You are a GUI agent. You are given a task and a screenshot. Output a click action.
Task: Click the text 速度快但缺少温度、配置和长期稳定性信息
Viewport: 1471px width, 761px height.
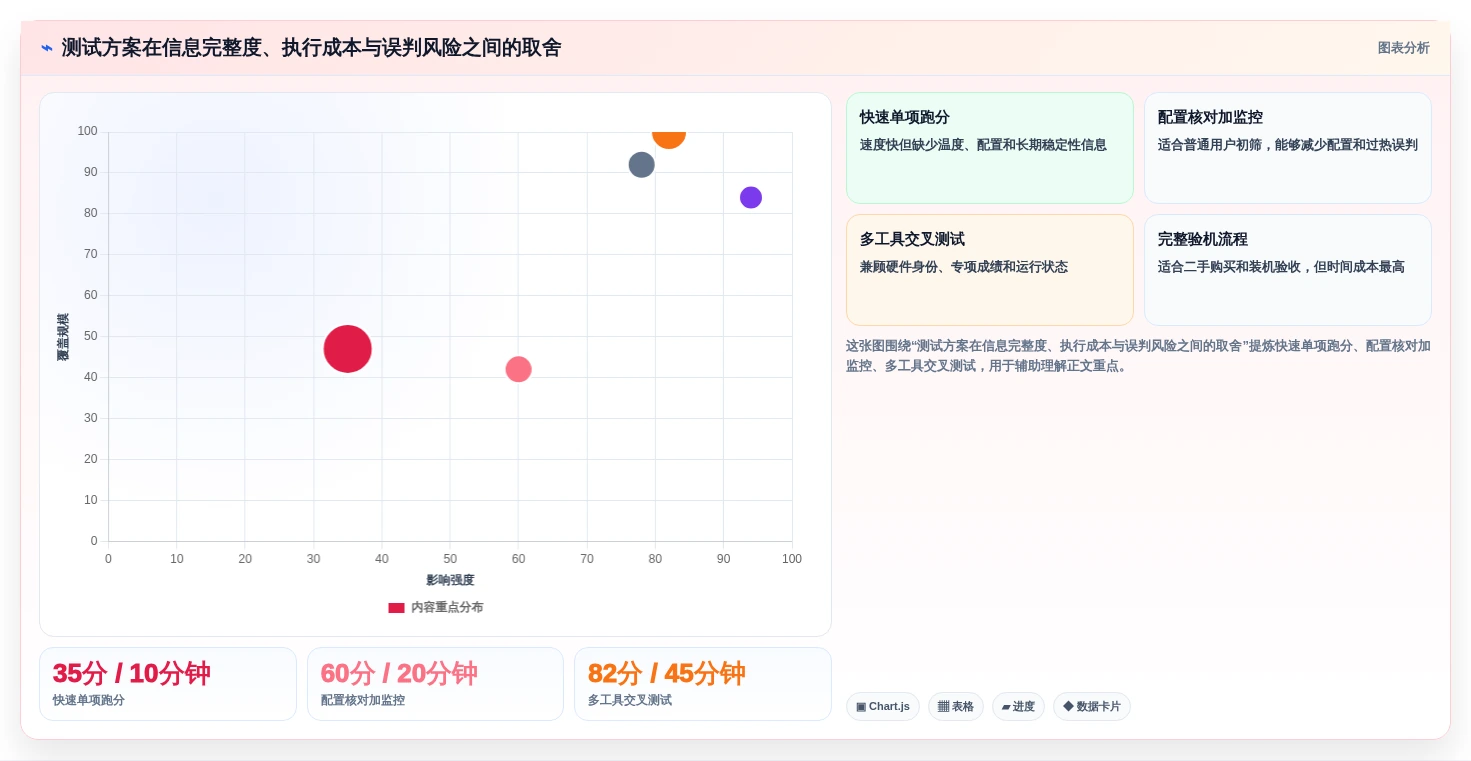pos(983,145)
